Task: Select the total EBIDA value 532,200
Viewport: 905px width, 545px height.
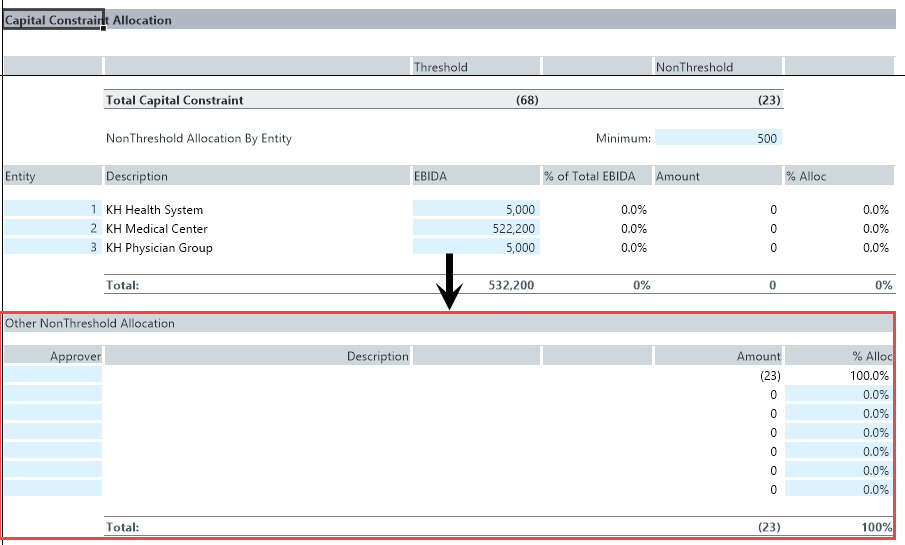Action: [510, 285]
